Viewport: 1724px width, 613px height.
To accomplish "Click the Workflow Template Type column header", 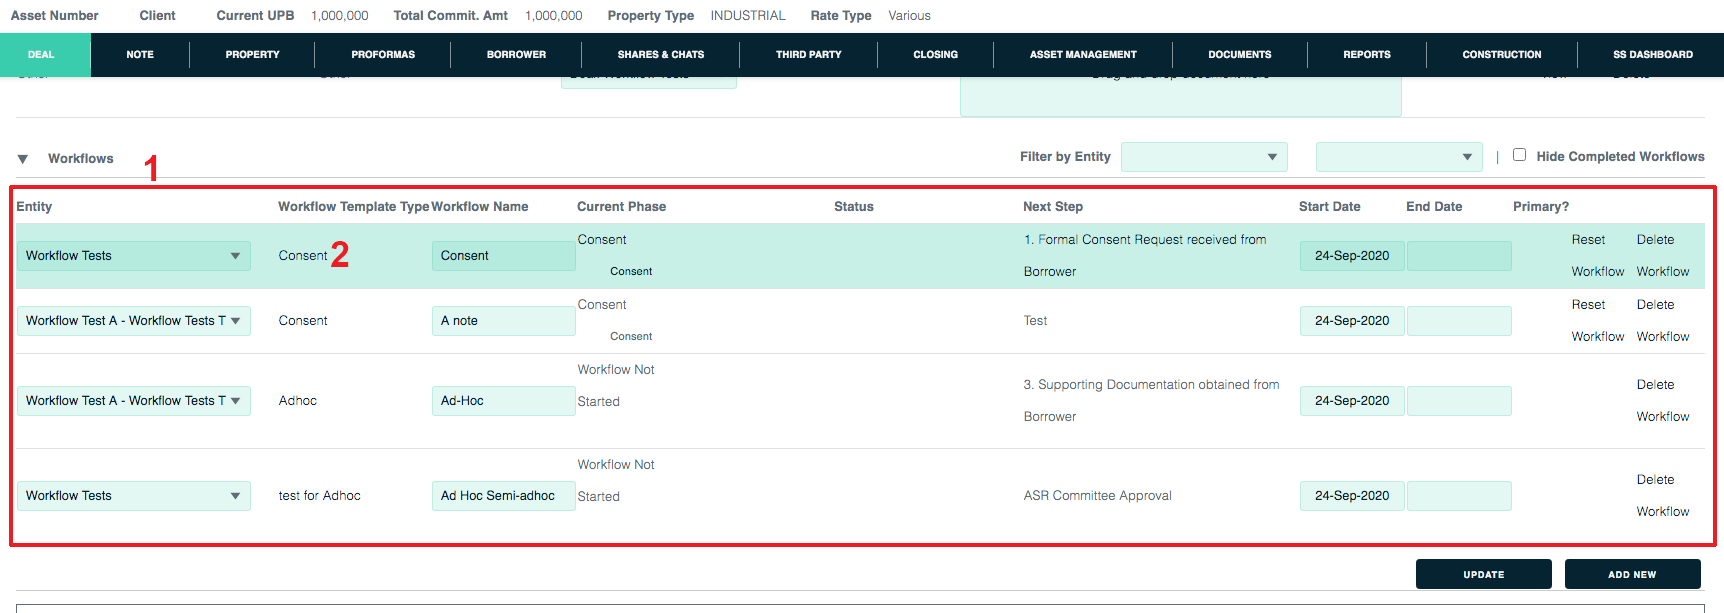I will tap(354, 207).
